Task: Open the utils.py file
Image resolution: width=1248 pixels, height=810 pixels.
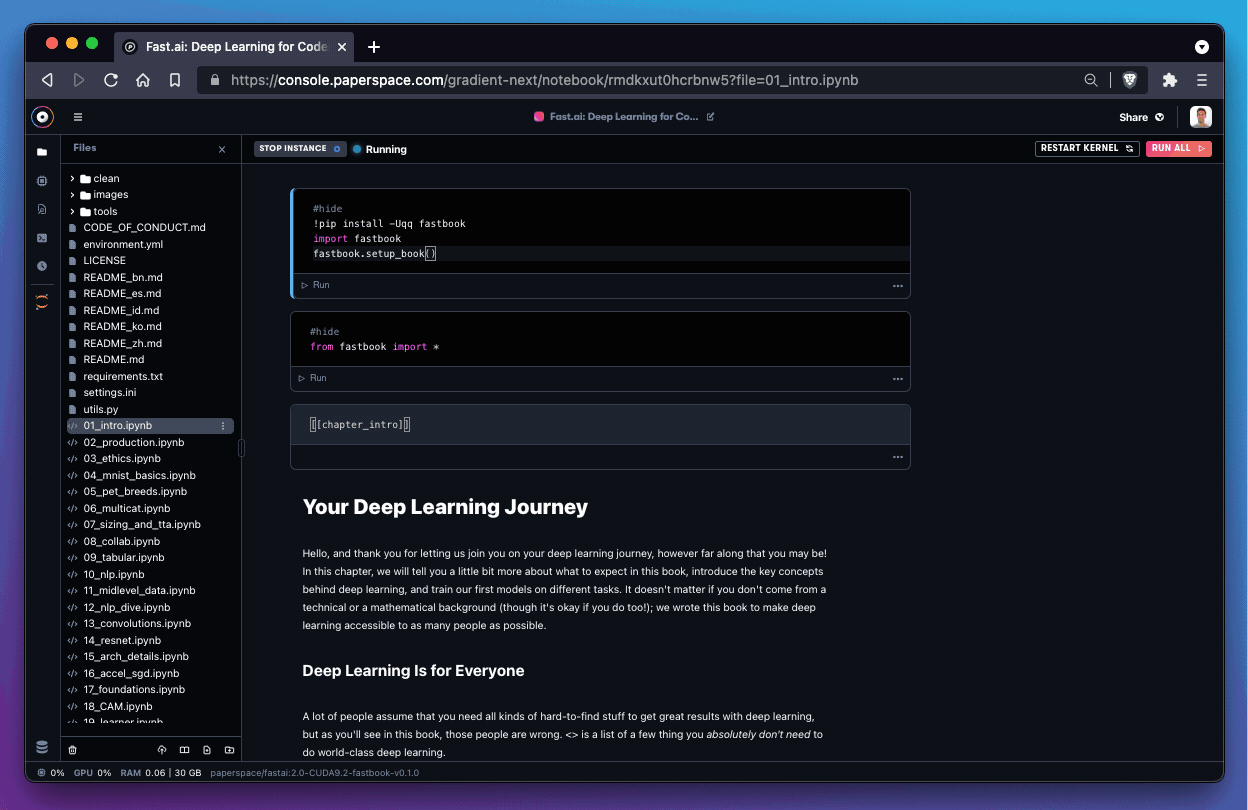Action: click(x=100, y=409)
